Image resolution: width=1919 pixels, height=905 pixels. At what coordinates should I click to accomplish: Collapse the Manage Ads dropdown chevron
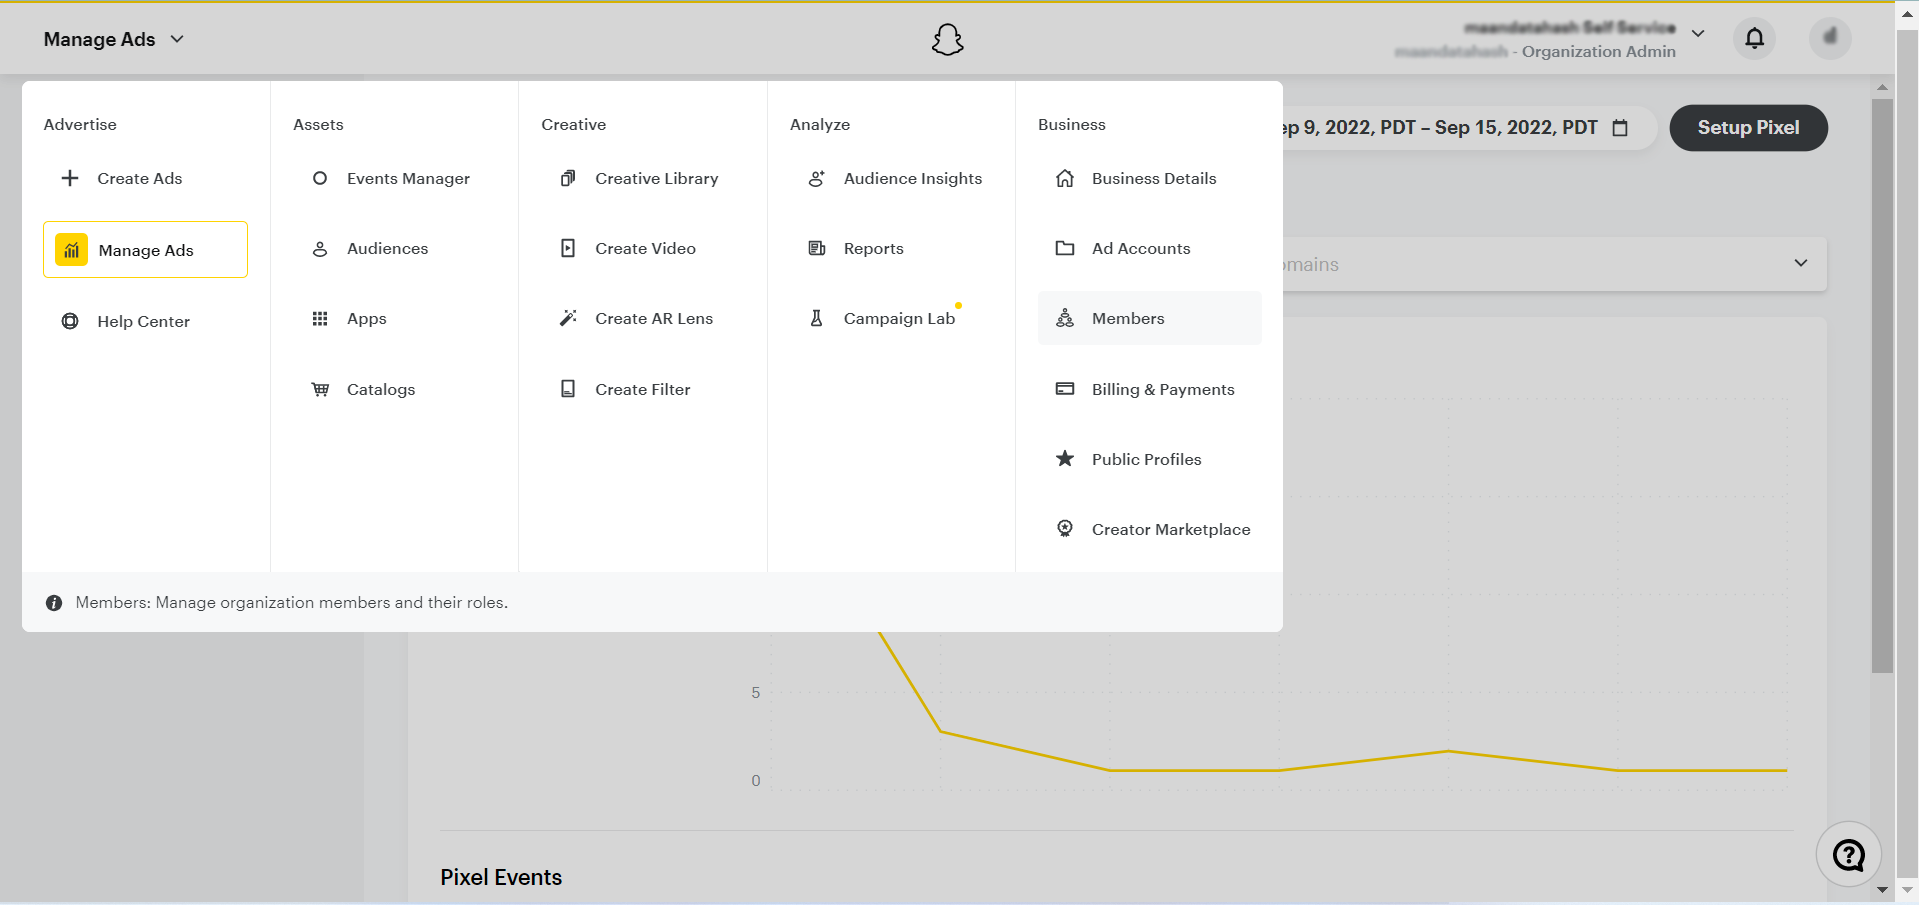click(x=177, y=39)
